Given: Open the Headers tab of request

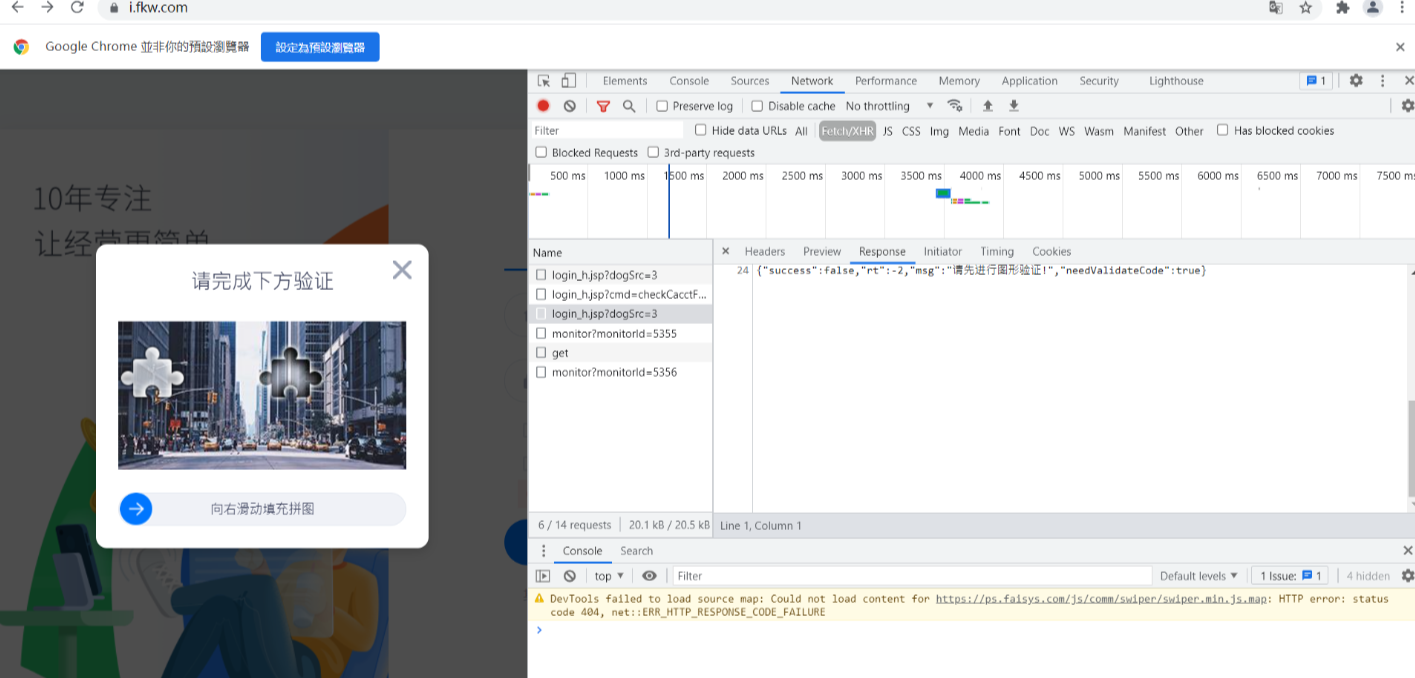Looking at the screenshot, I should (764, 252).
